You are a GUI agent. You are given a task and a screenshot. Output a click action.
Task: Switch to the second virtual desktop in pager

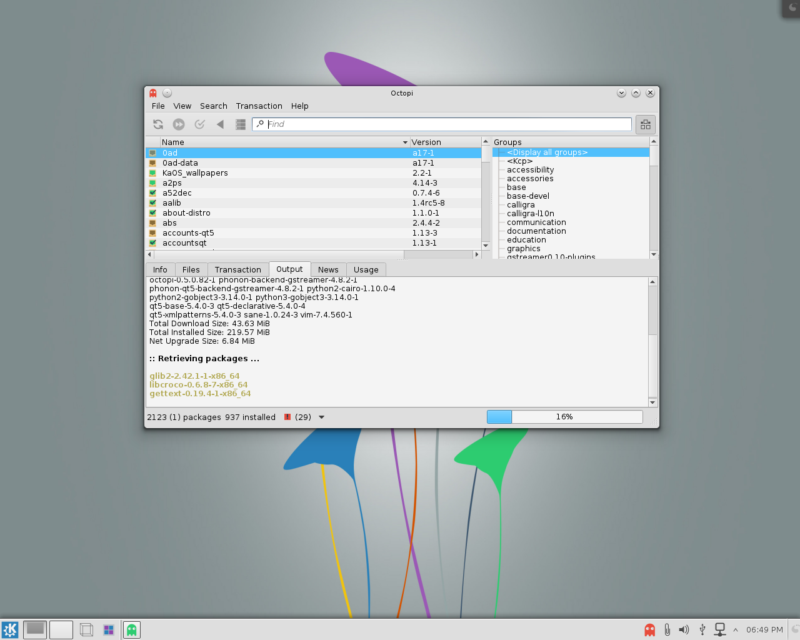pos(61,630)
